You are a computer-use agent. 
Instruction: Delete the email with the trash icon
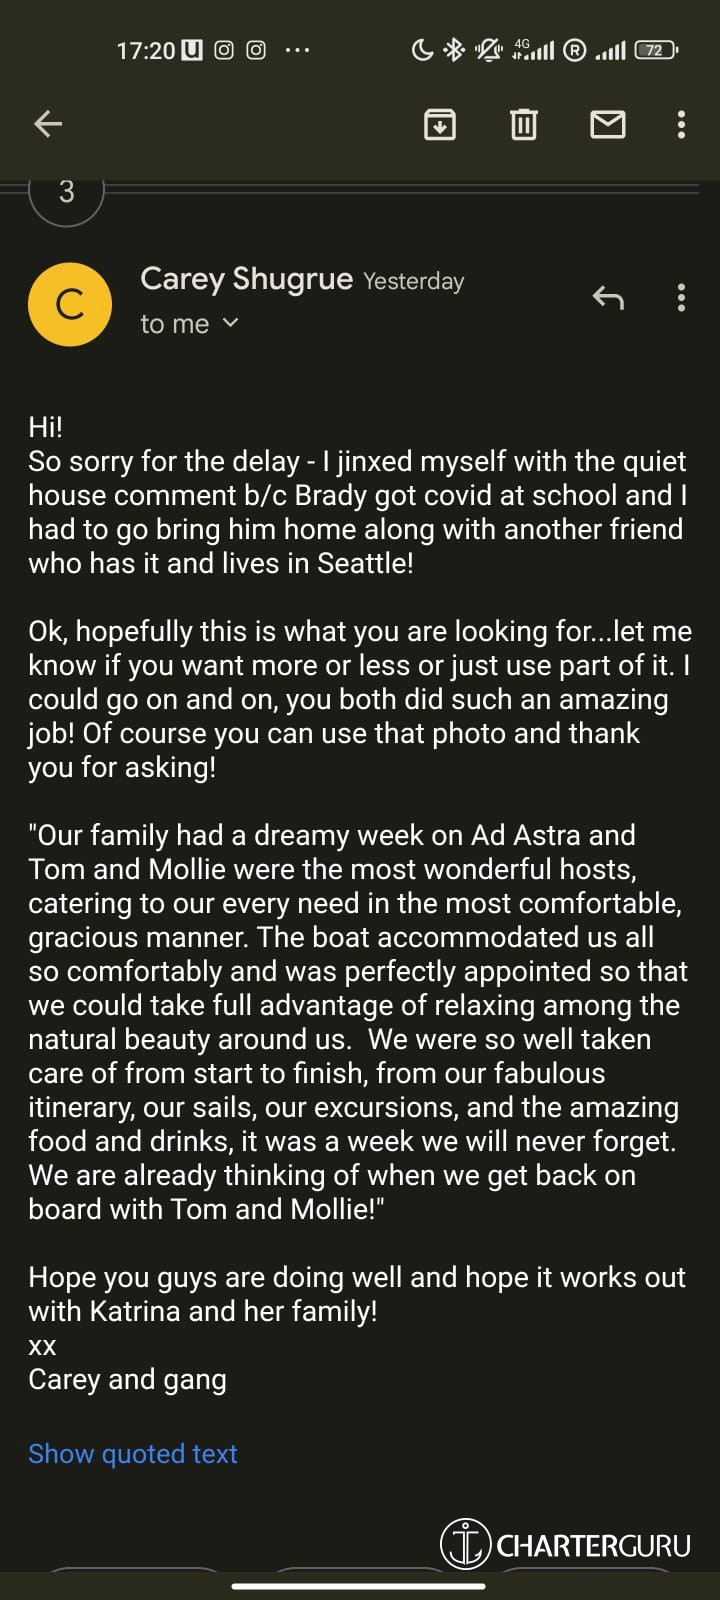tap(524, 124)
